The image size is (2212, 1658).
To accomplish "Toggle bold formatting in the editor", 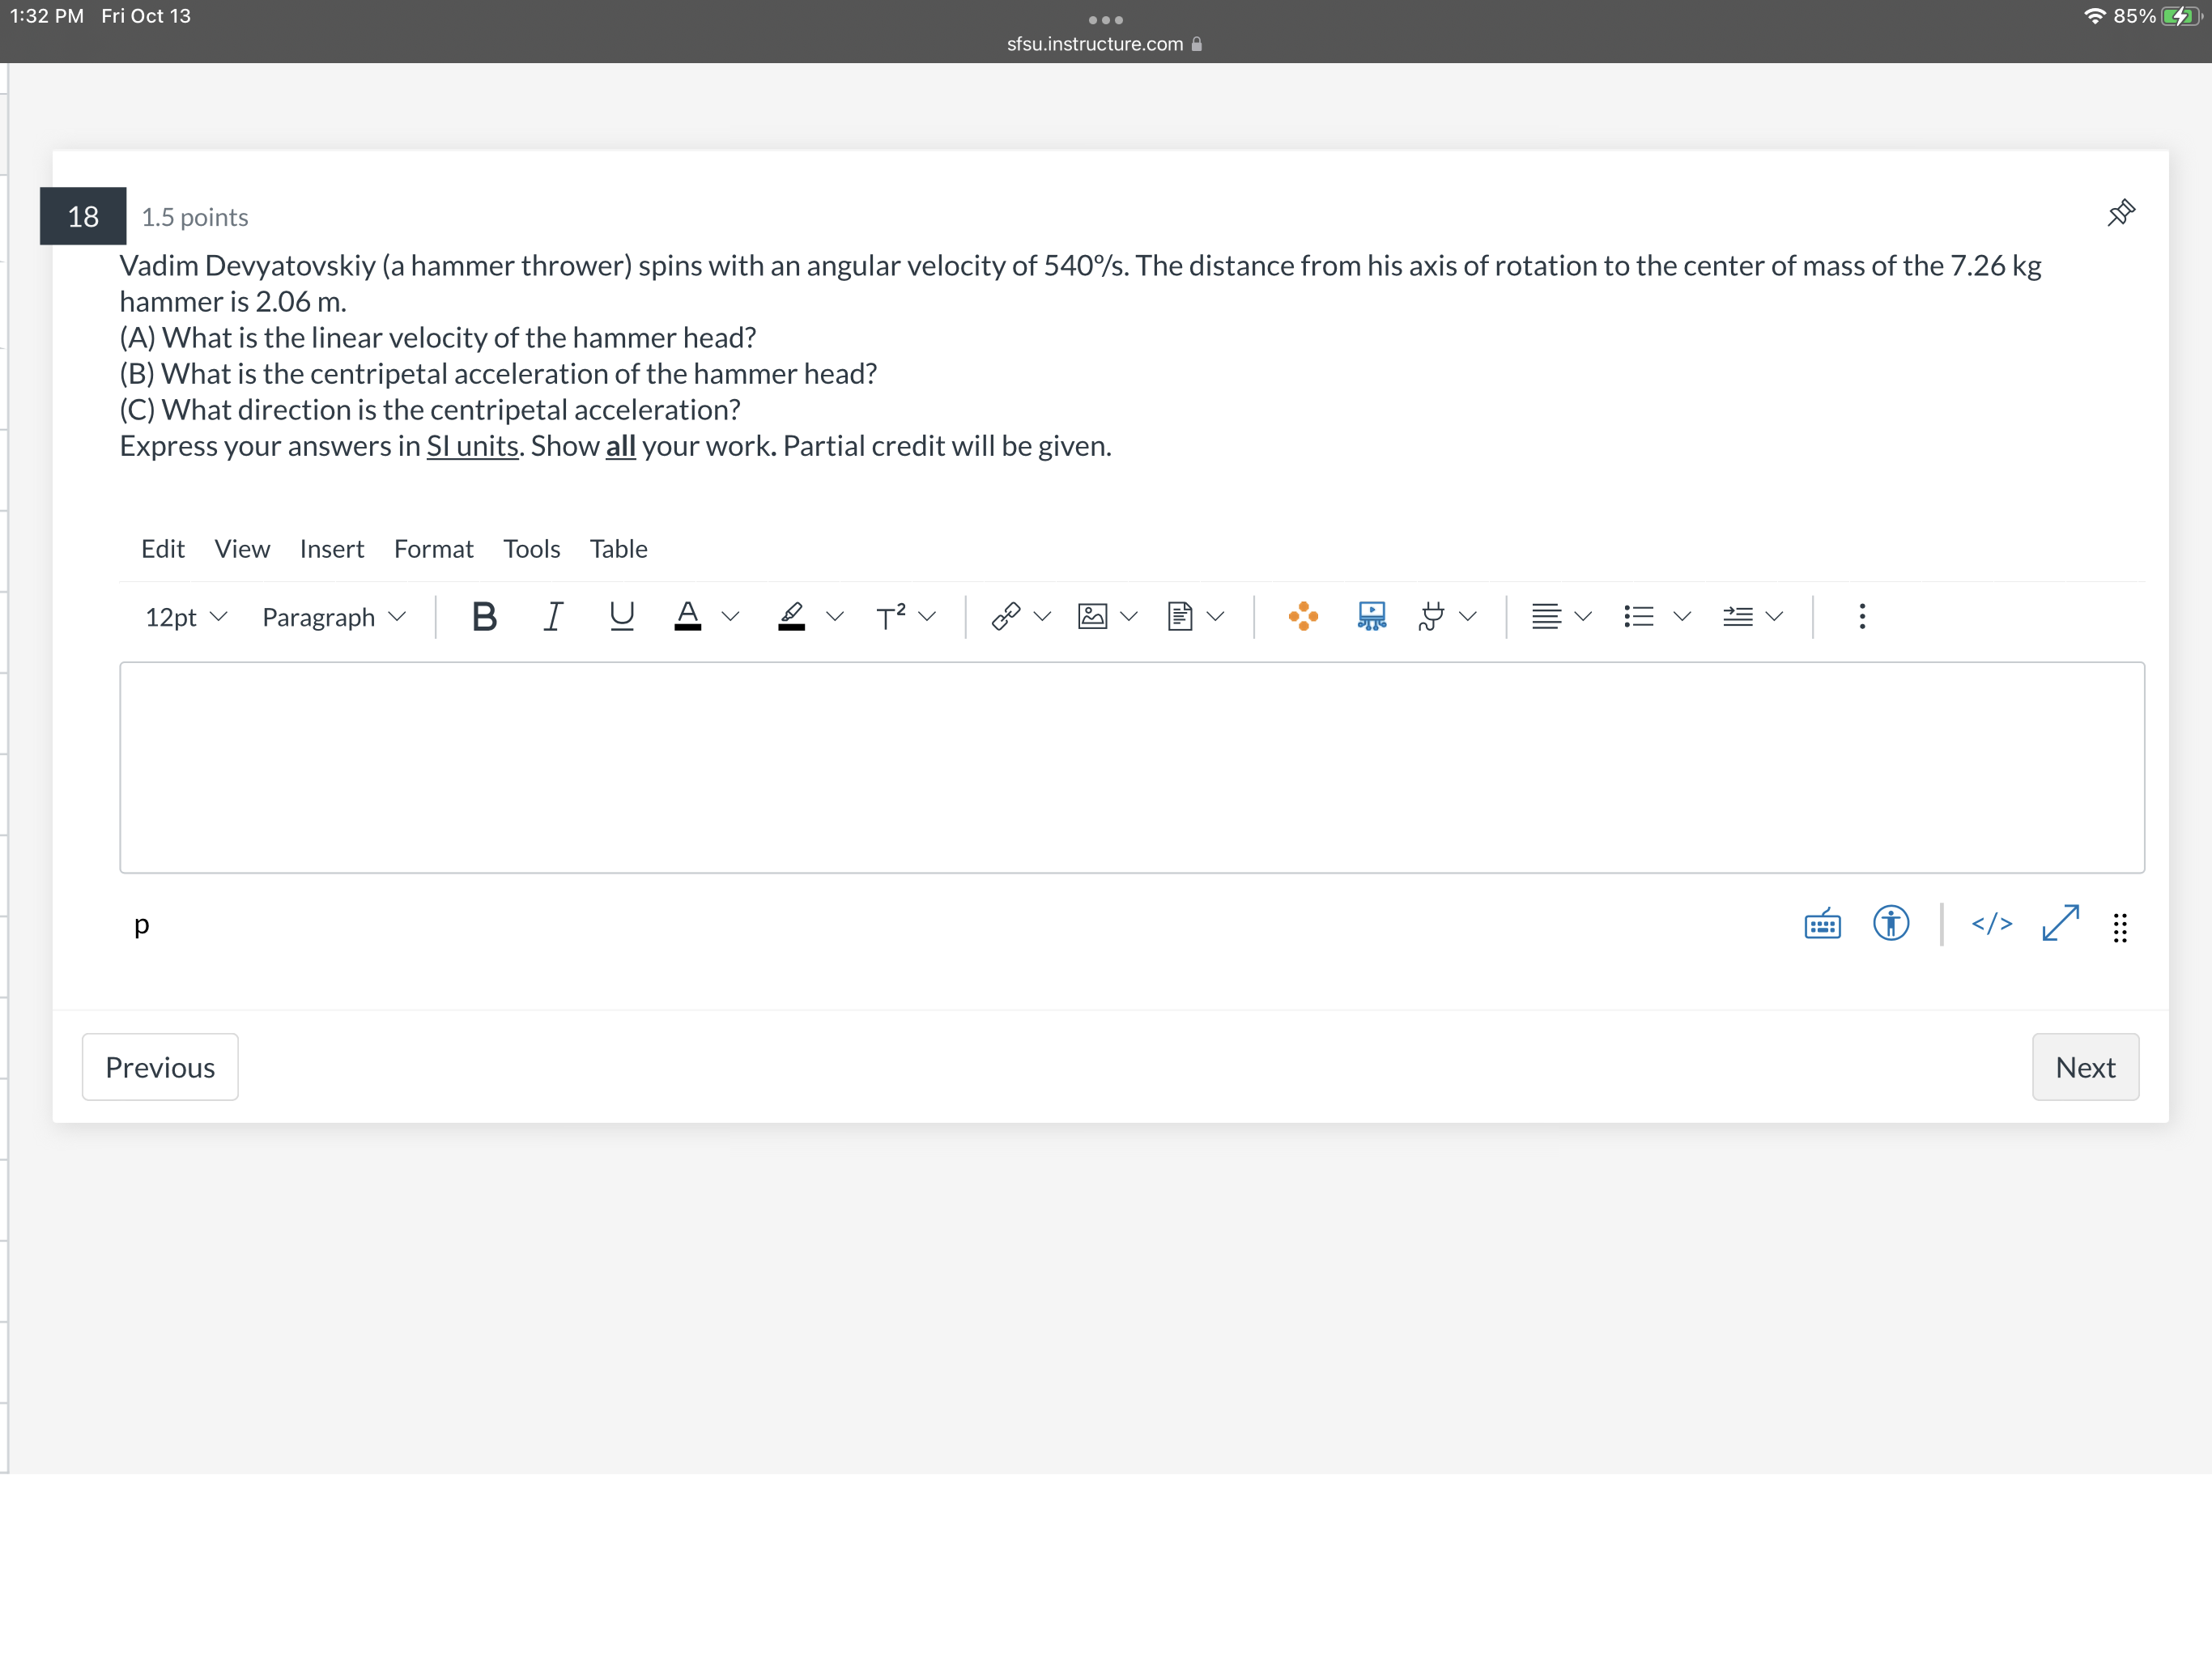I will (x=484, y=616).
